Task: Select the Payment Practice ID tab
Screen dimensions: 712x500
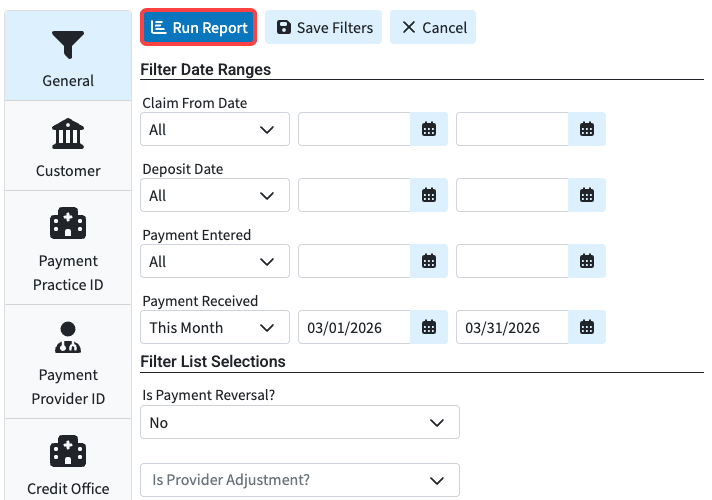Action: [x=68, y=247]
